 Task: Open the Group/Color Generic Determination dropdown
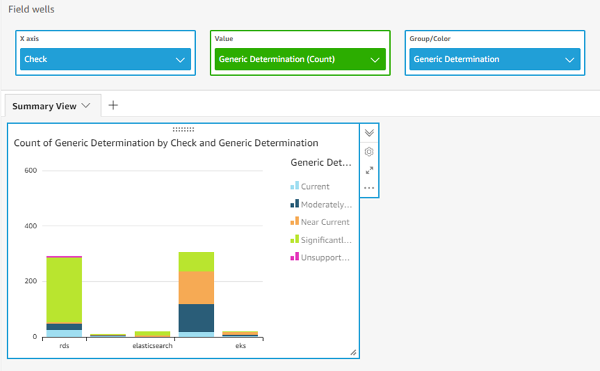(x=570, y=60)
